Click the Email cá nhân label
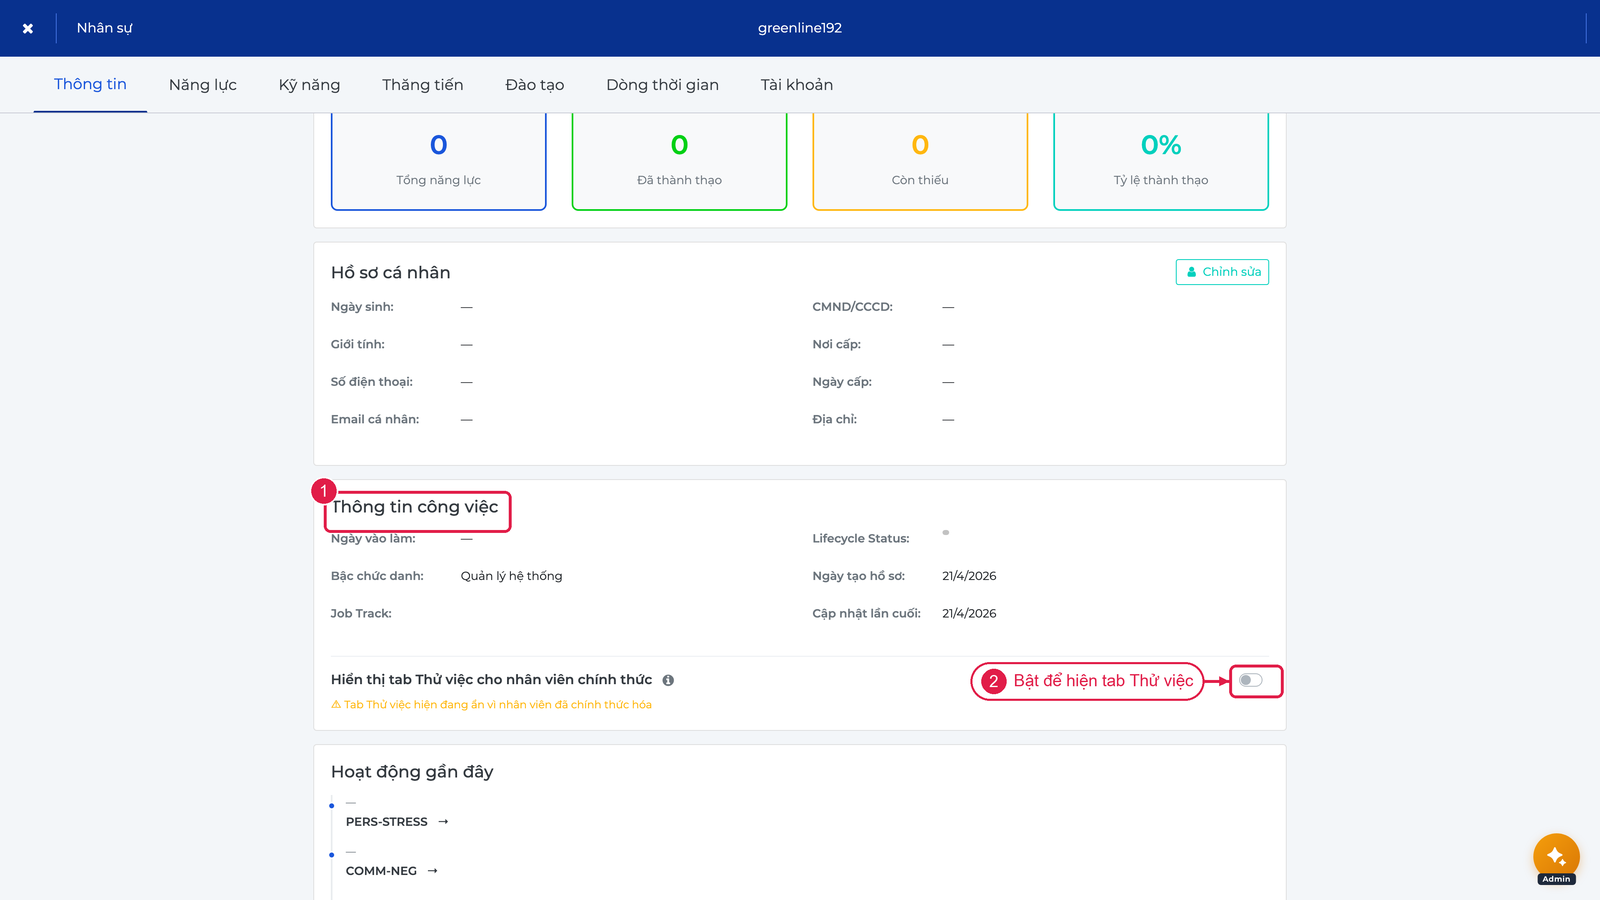1600x900 pixels. click(375, 420)
